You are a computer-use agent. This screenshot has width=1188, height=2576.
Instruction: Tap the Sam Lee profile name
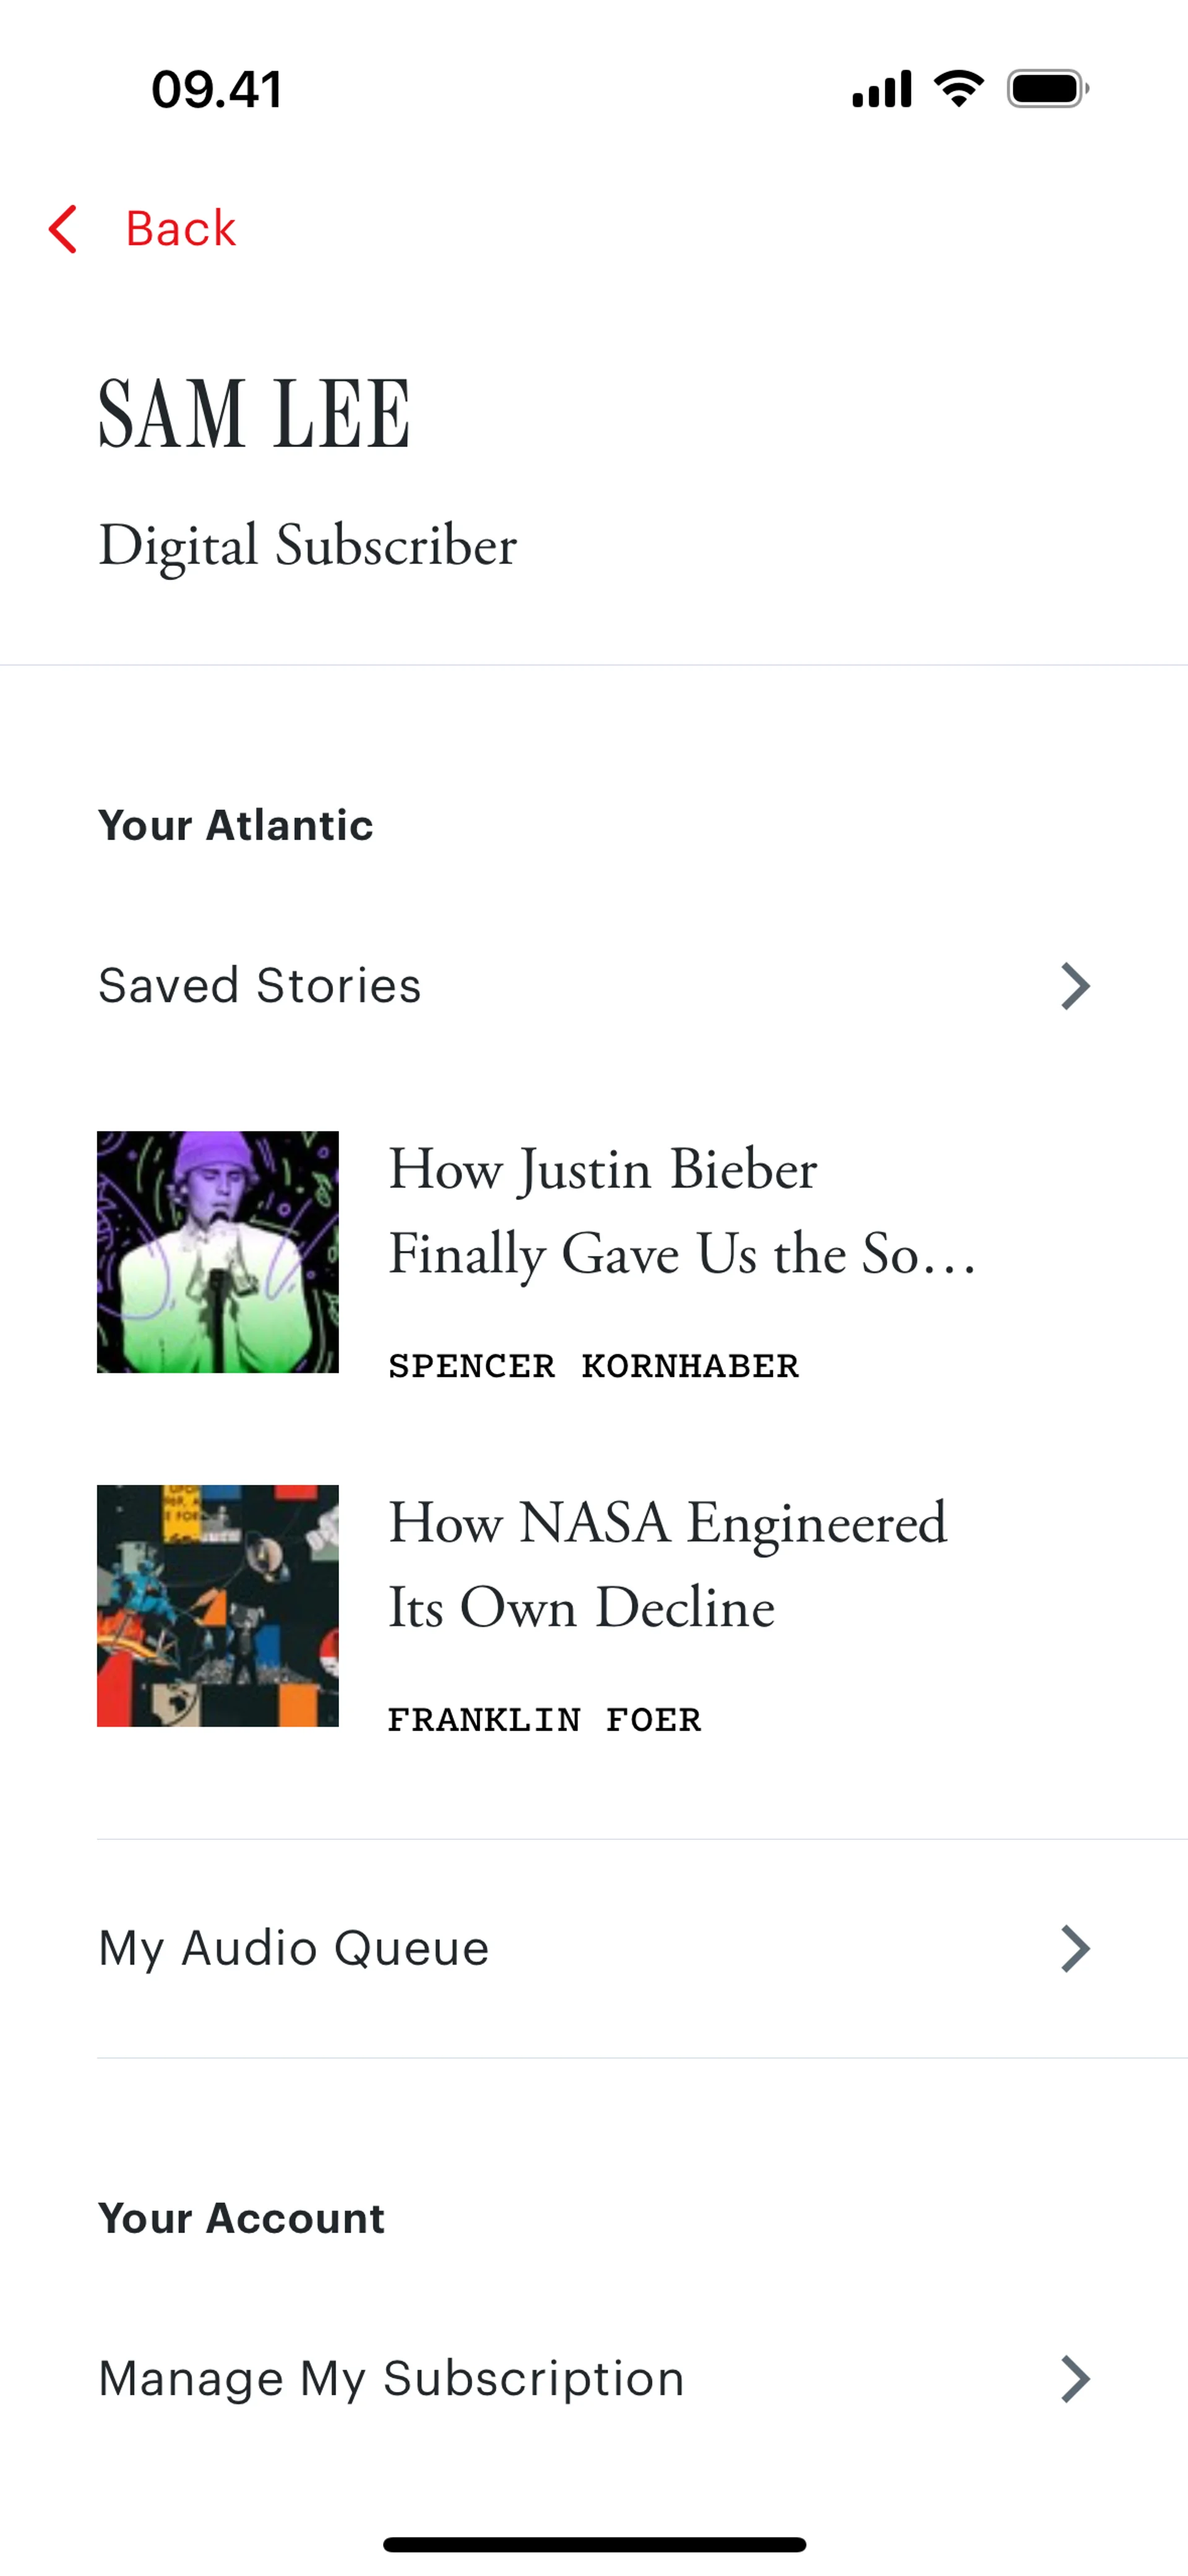pyautogui.click(x=254, y=414)
